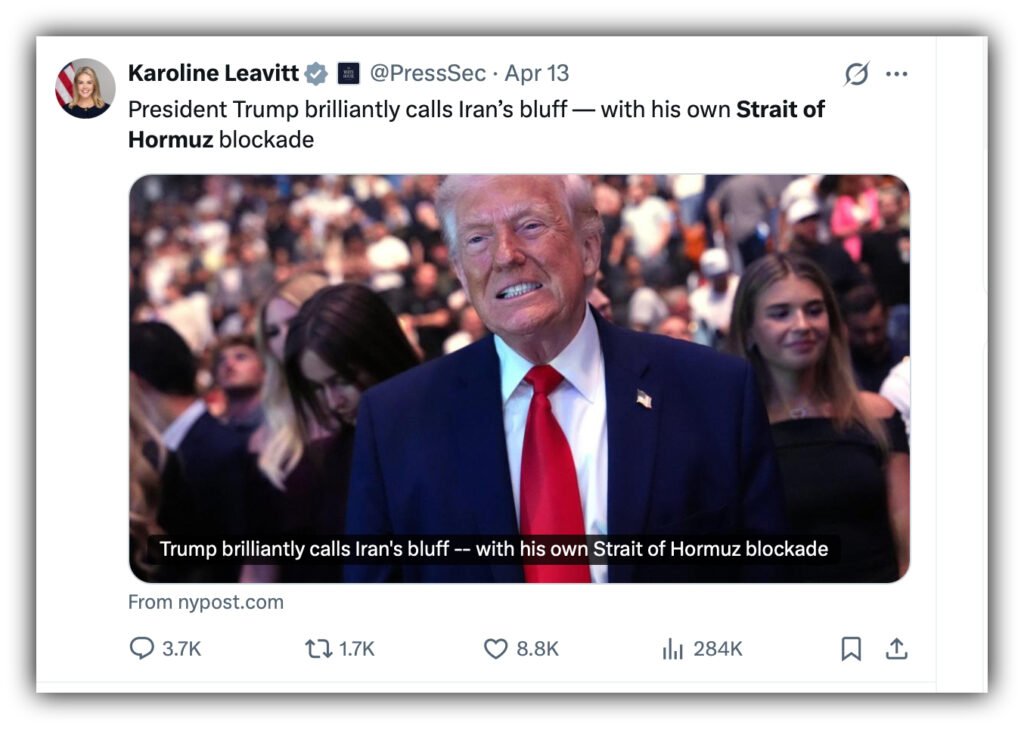Click the Karoline Leavitt display name
This screenshot has width=1024, height=729.
pyautogui.click(x=213, y=73)
